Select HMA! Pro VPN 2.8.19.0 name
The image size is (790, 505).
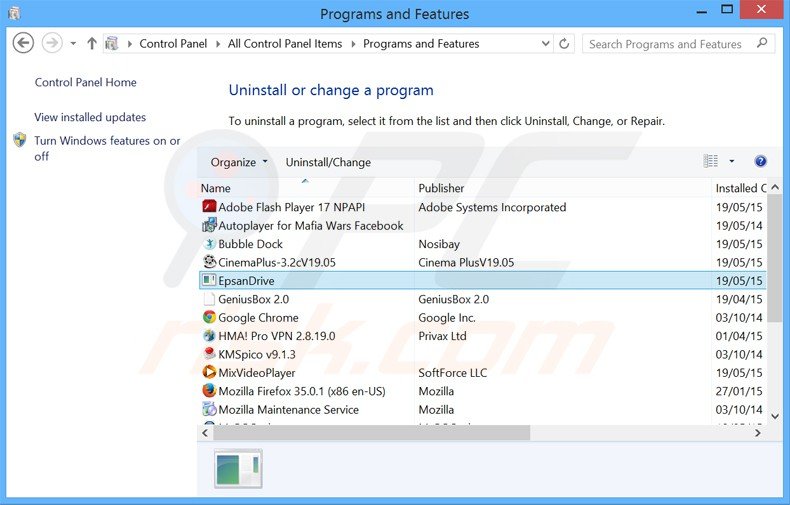(x=277, y=336)
